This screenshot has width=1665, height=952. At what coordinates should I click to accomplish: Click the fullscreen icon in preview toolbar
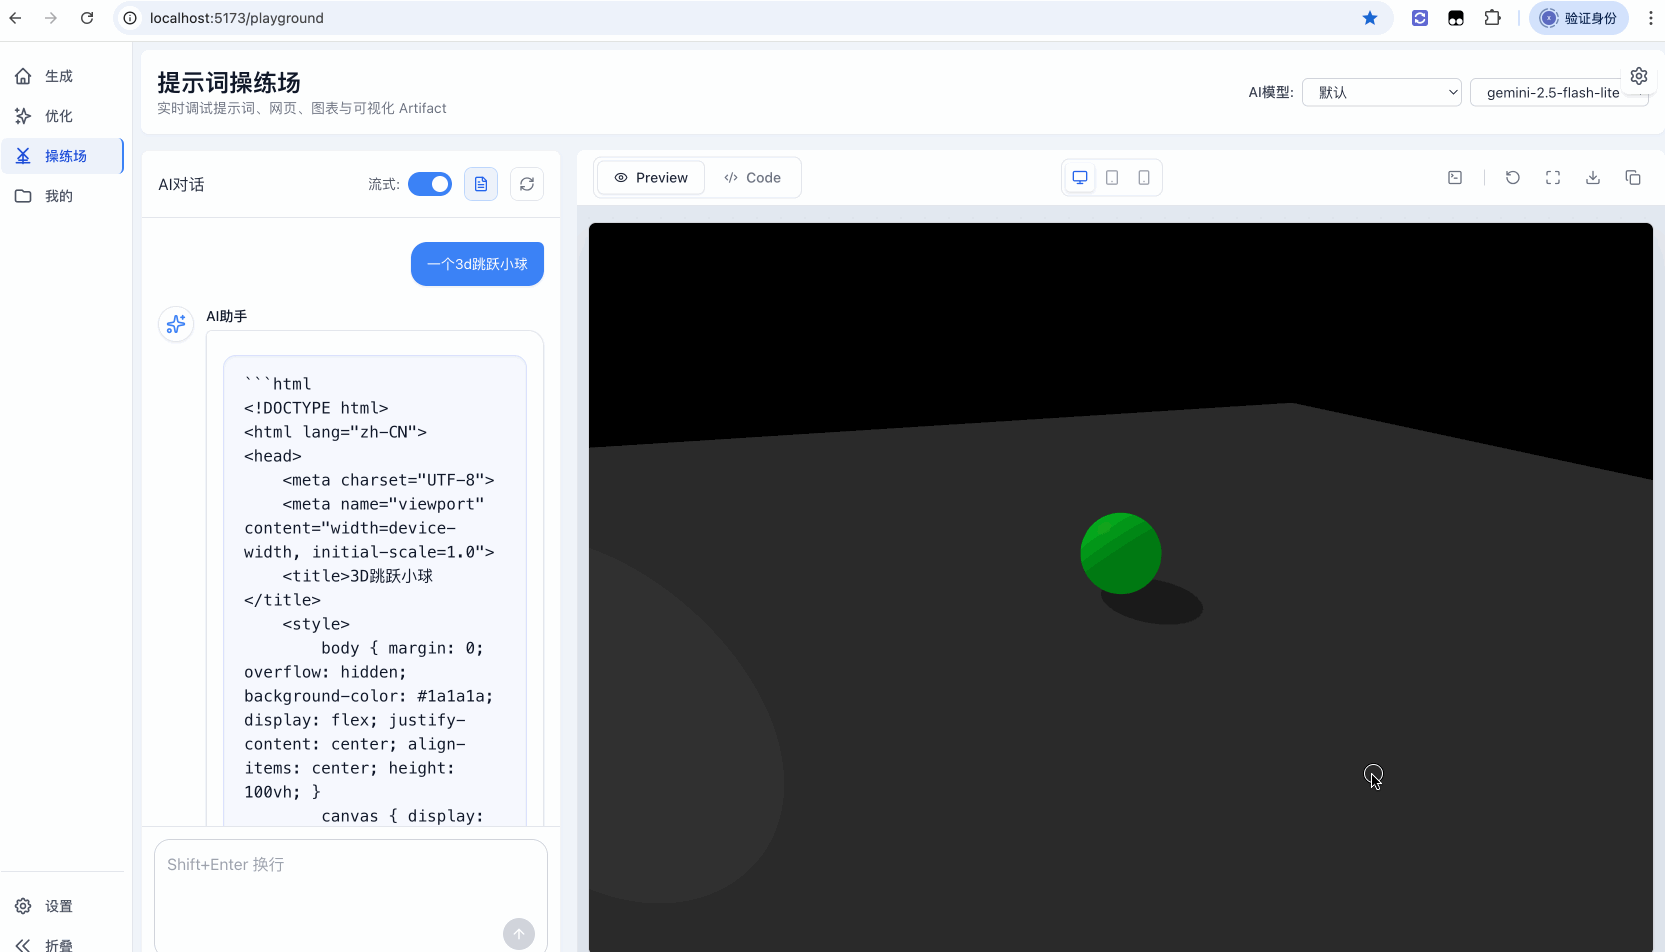(1553, 178)
